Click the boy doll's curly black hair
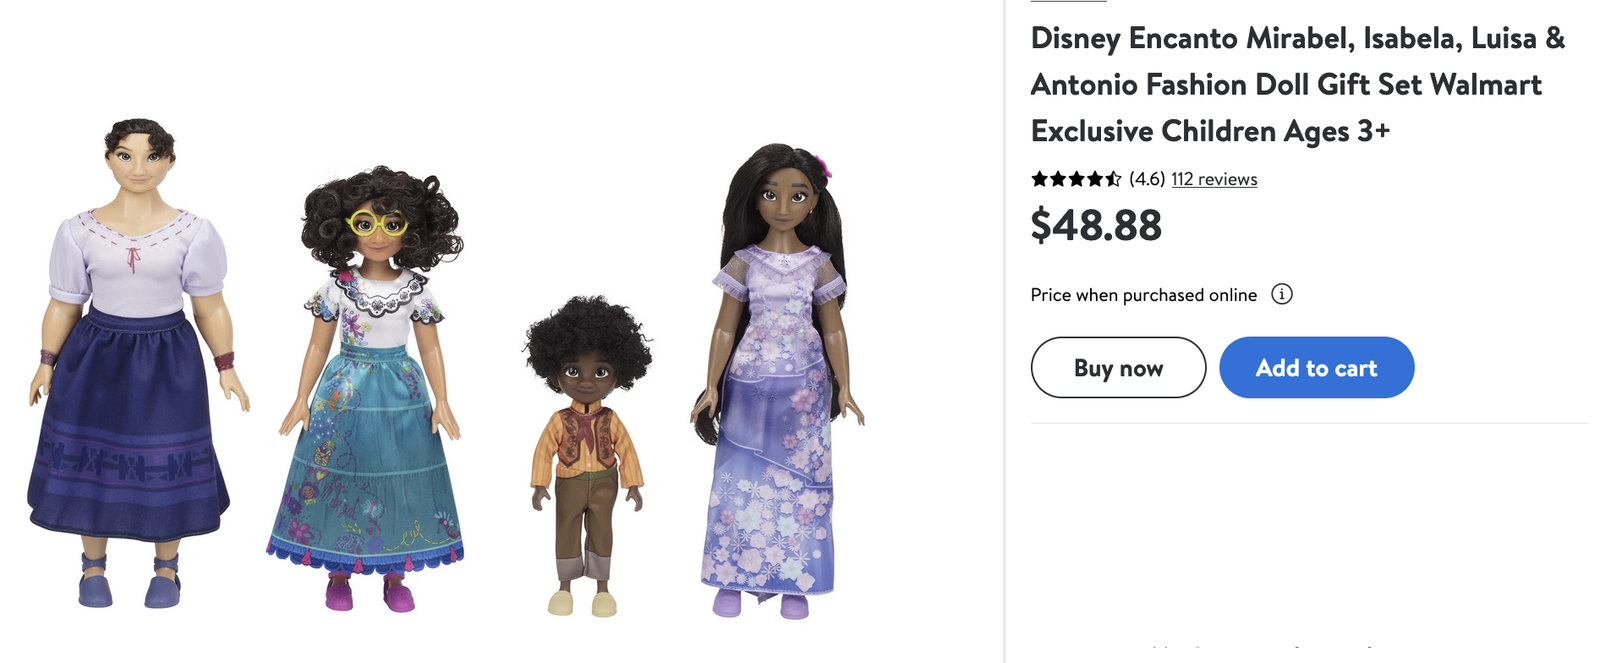The width and height of the screenshot is (1600, 663). click(x=587, y=335)
